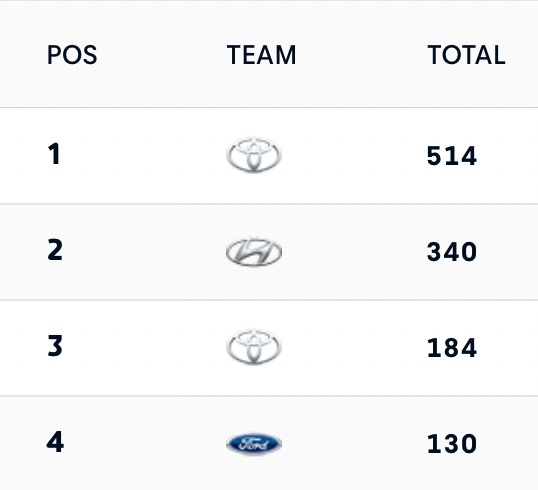Select the Hyundai row with 340 points
Screen dimensions: 538x490
point(269,252)
